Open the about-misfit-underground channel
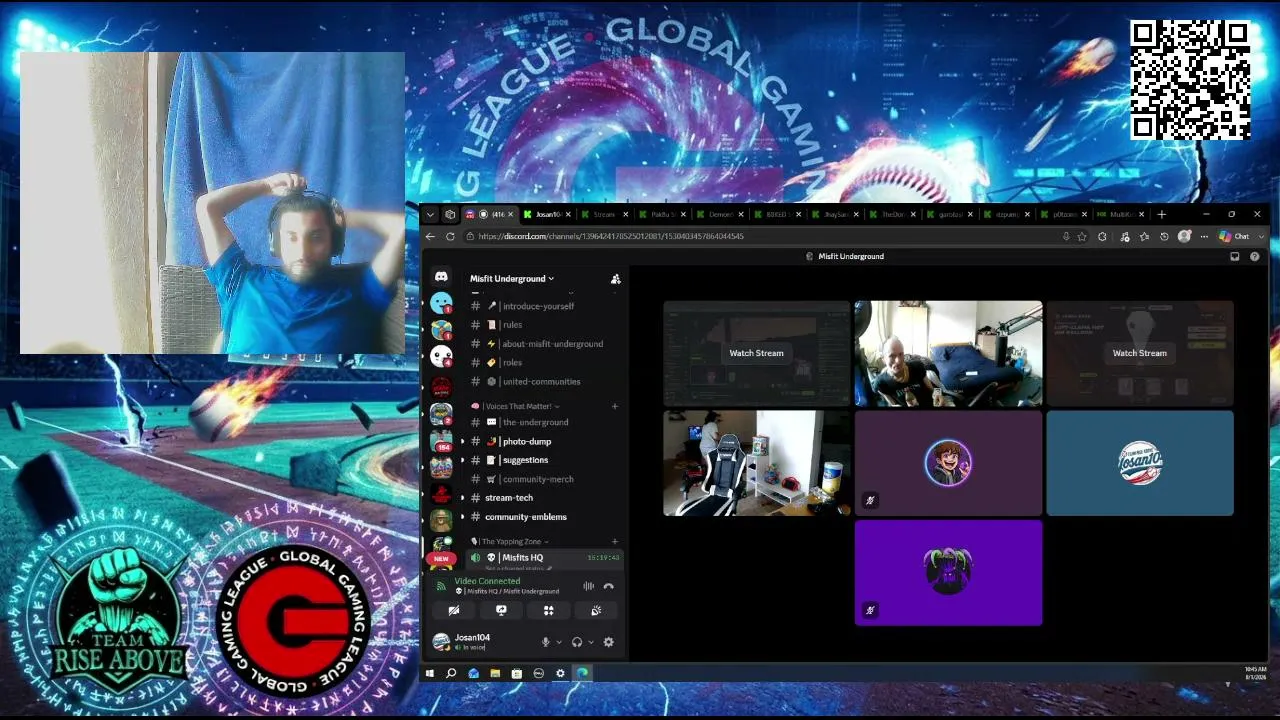The width and height of the screenshot is (1280, 720). (544, 344)
